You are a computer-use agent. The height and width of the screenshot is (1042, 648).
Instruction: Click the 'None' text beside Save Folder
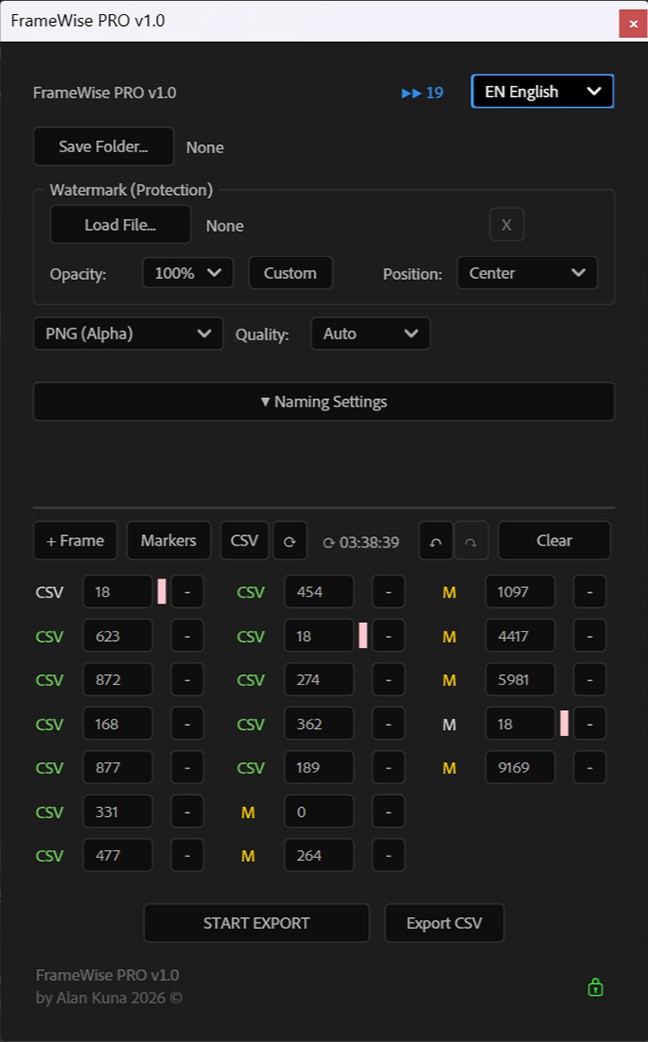(x=205, y=148)
